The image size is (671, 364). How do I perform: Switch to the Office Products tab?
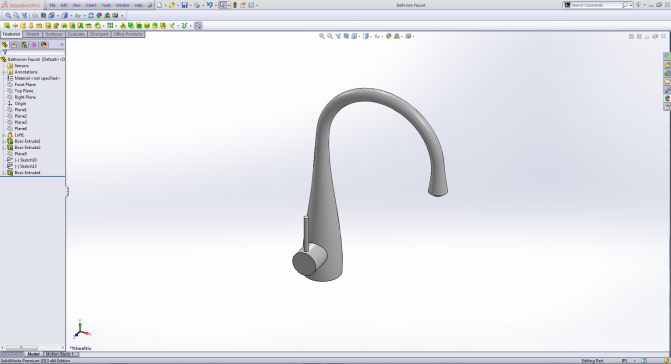point(128,34)
